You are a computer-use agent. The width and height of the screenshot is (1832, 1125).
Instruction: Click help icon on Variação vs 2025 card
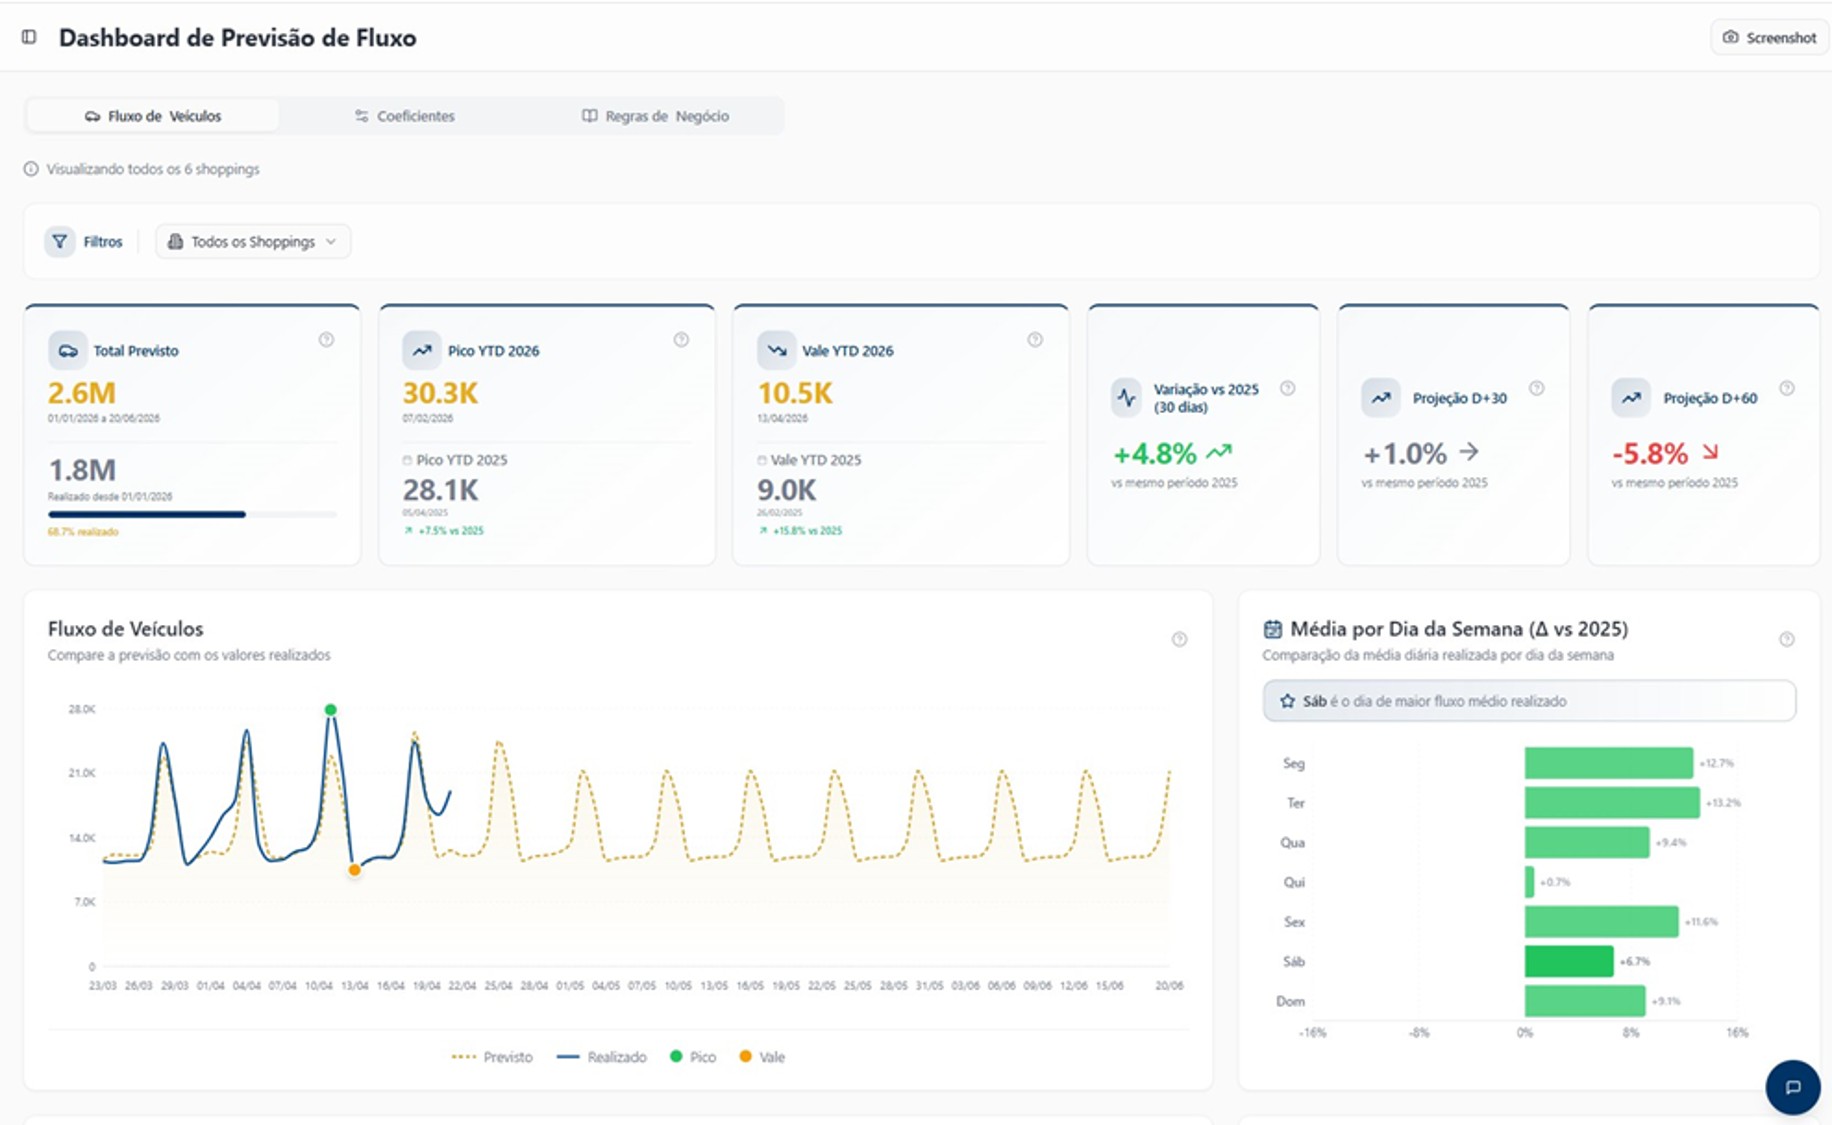pyautogui.click(x=1288, y=388)
